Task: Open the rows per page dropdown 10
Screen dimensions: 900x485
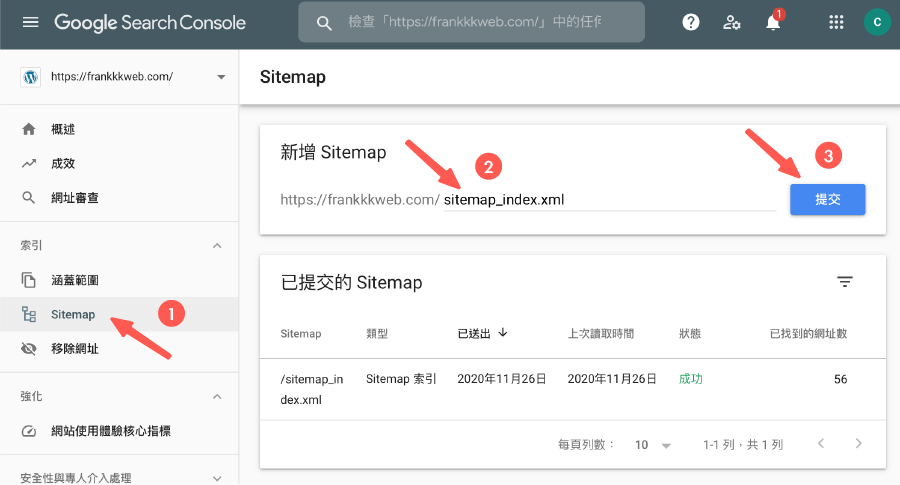Action: (653, 445)
